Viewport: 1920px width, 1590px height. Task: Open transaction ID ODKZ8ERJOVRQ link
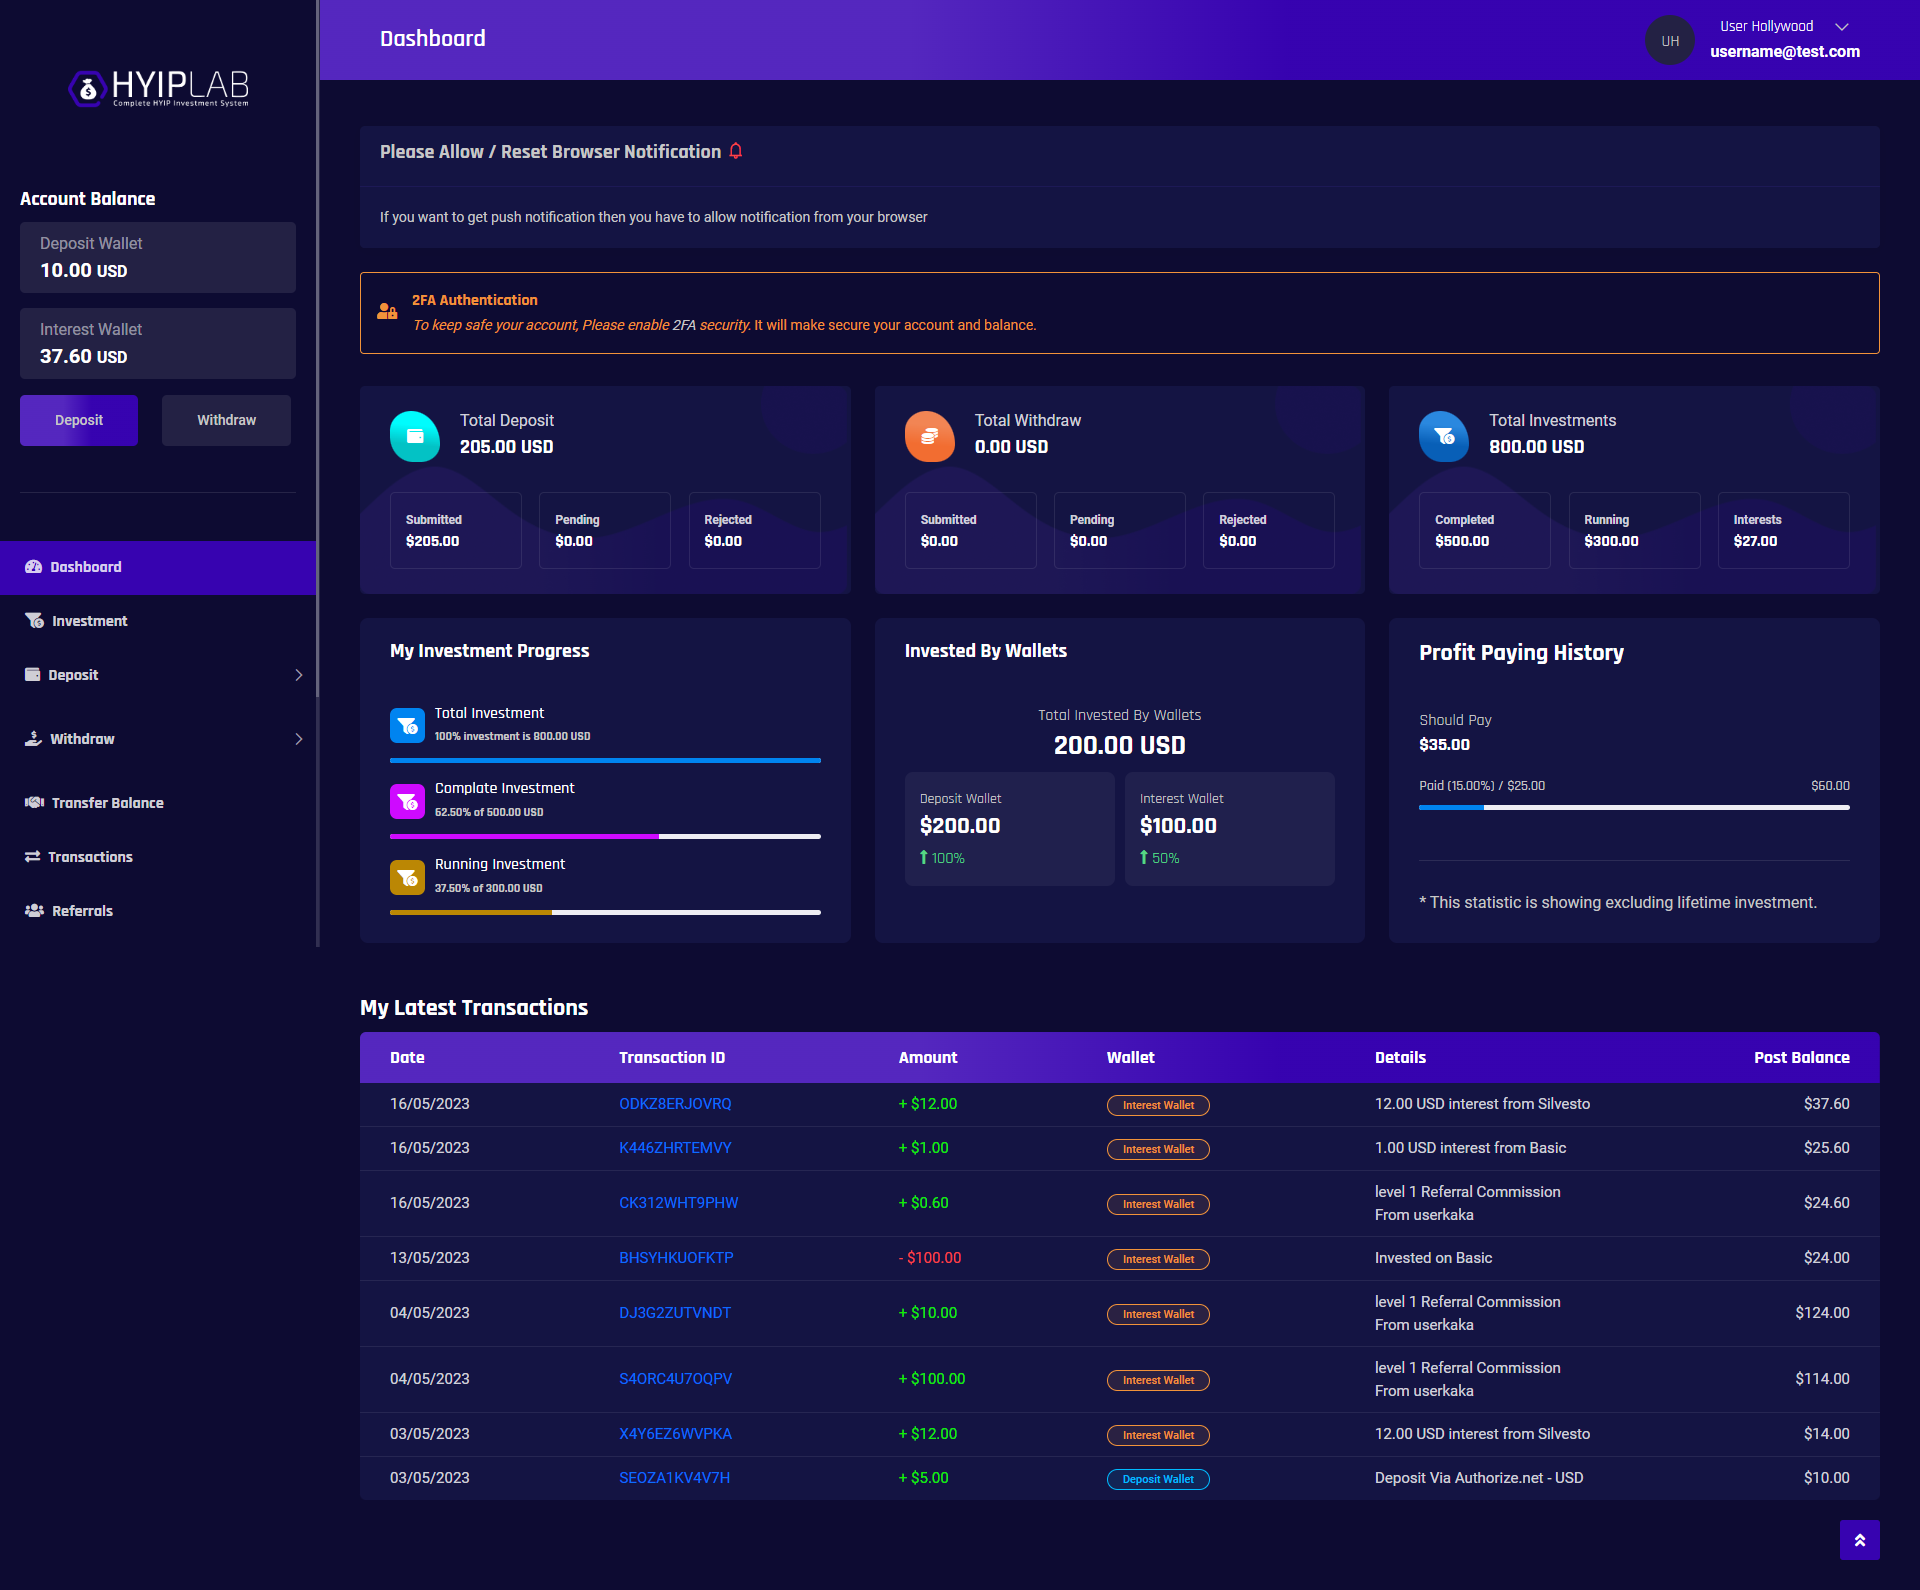[675, 1104]
